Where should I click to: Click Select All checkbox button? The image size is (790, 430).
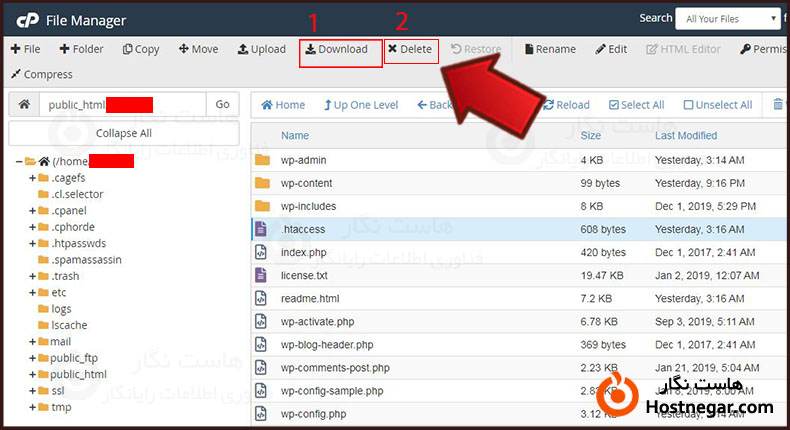pos(636,105)
